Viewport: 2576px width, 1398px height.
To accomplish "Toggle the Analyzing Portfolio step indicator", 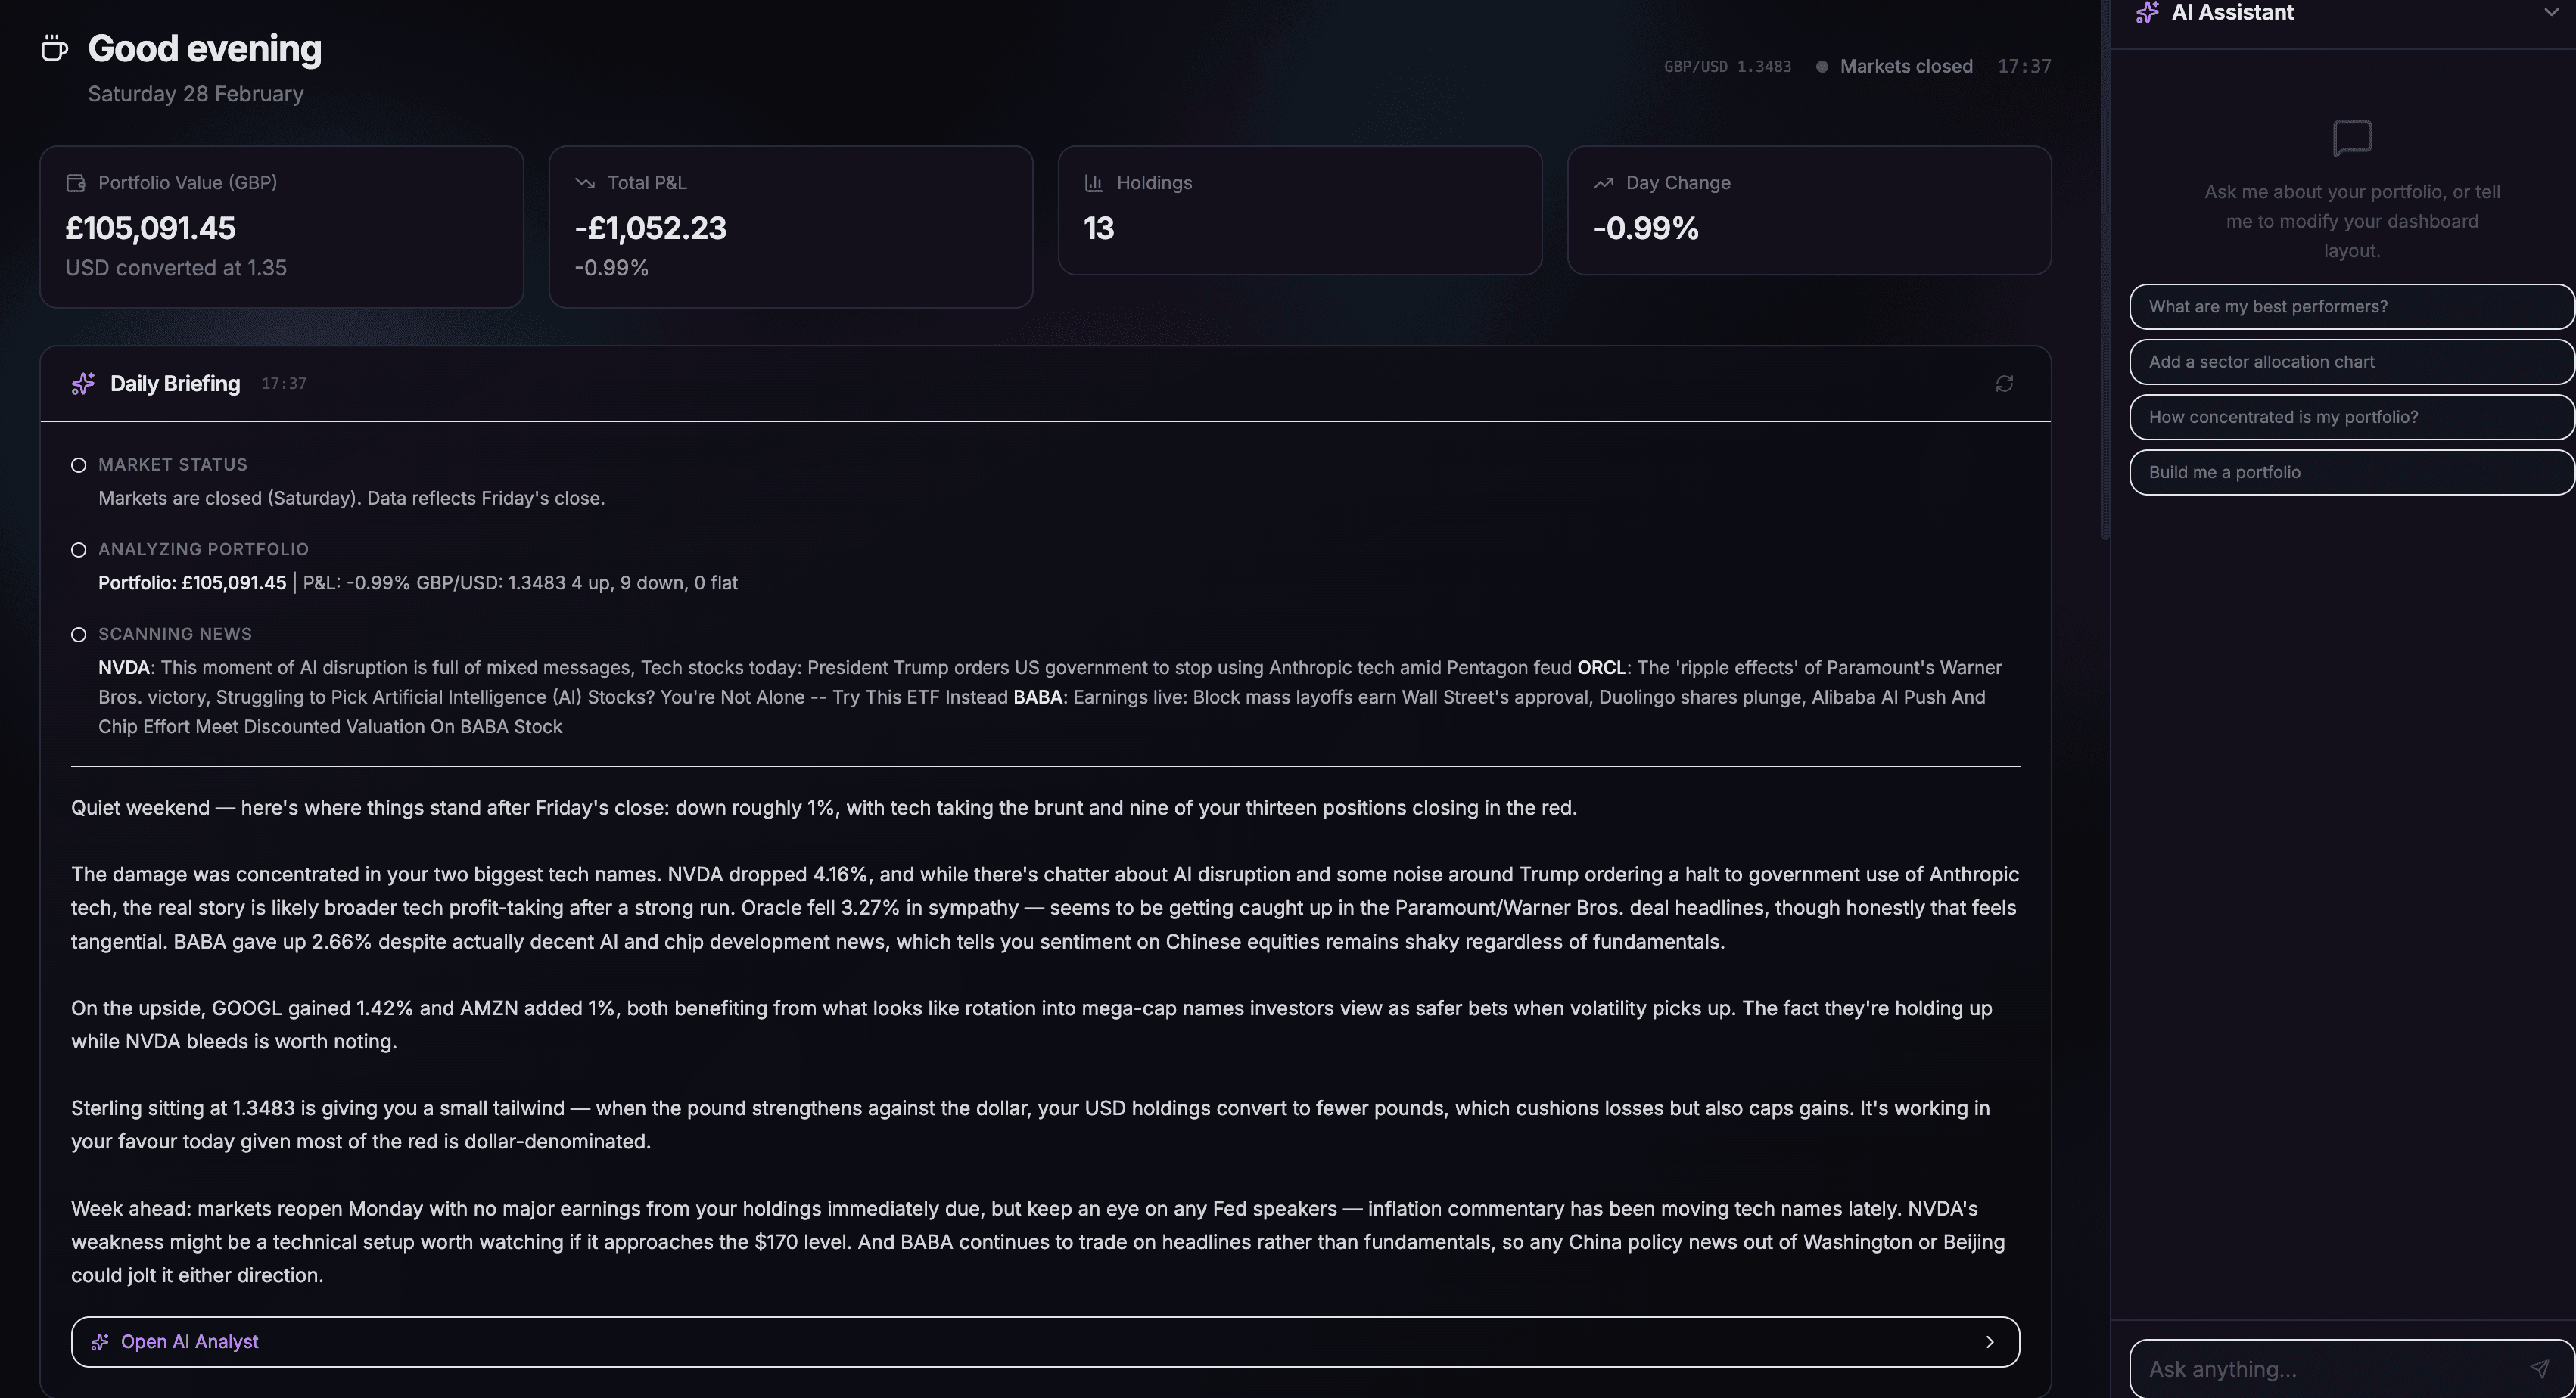I will (x=78, y=549).
